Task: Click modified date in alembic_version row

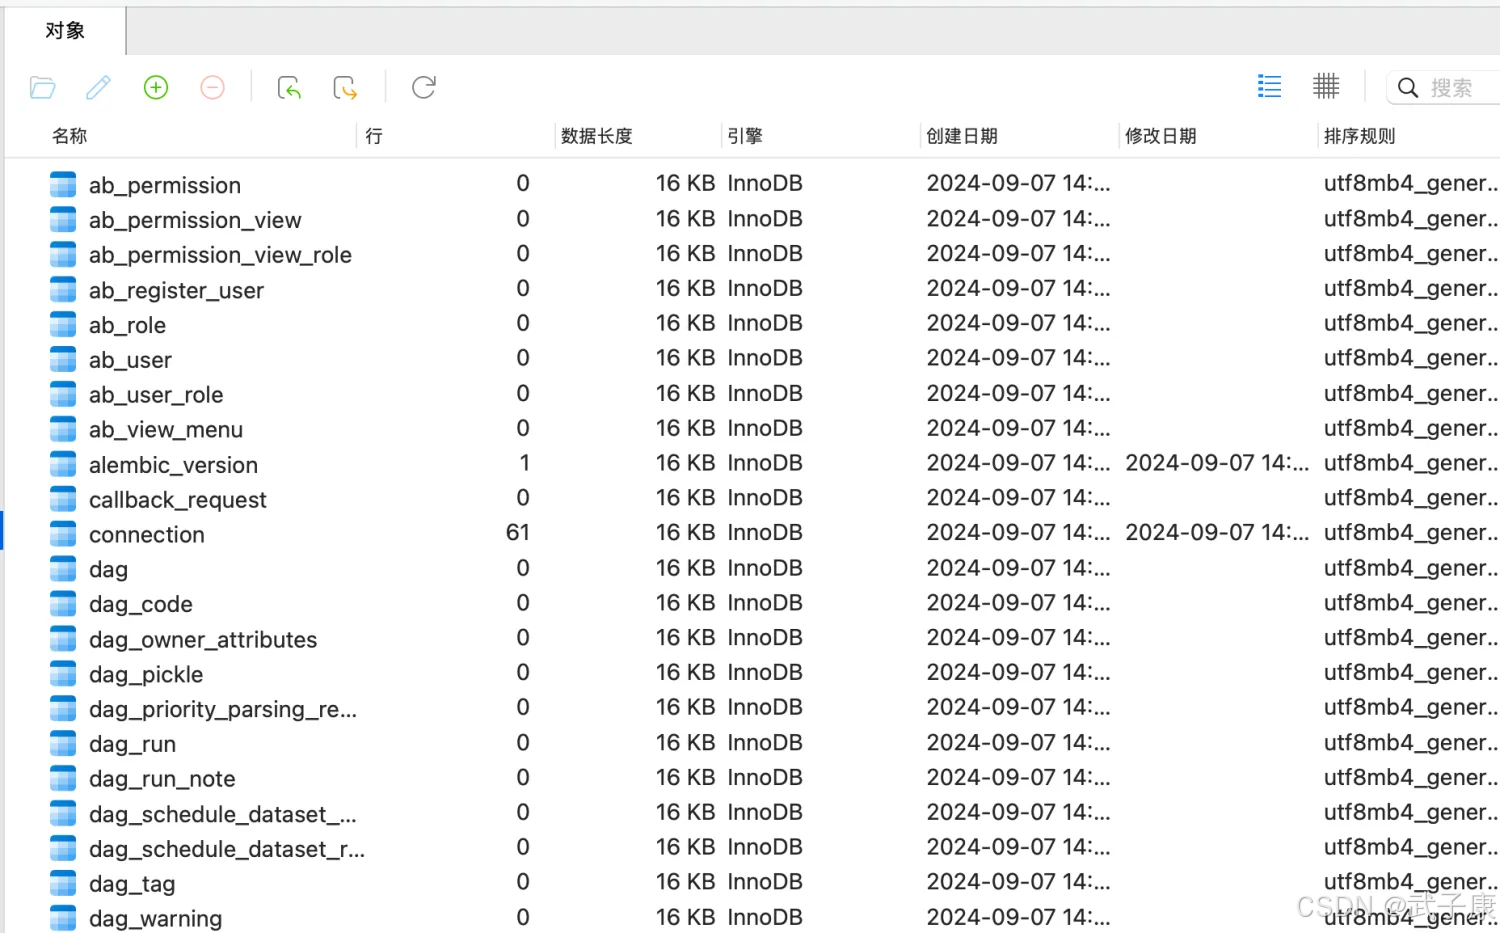Action: (x=1217, y=463)
